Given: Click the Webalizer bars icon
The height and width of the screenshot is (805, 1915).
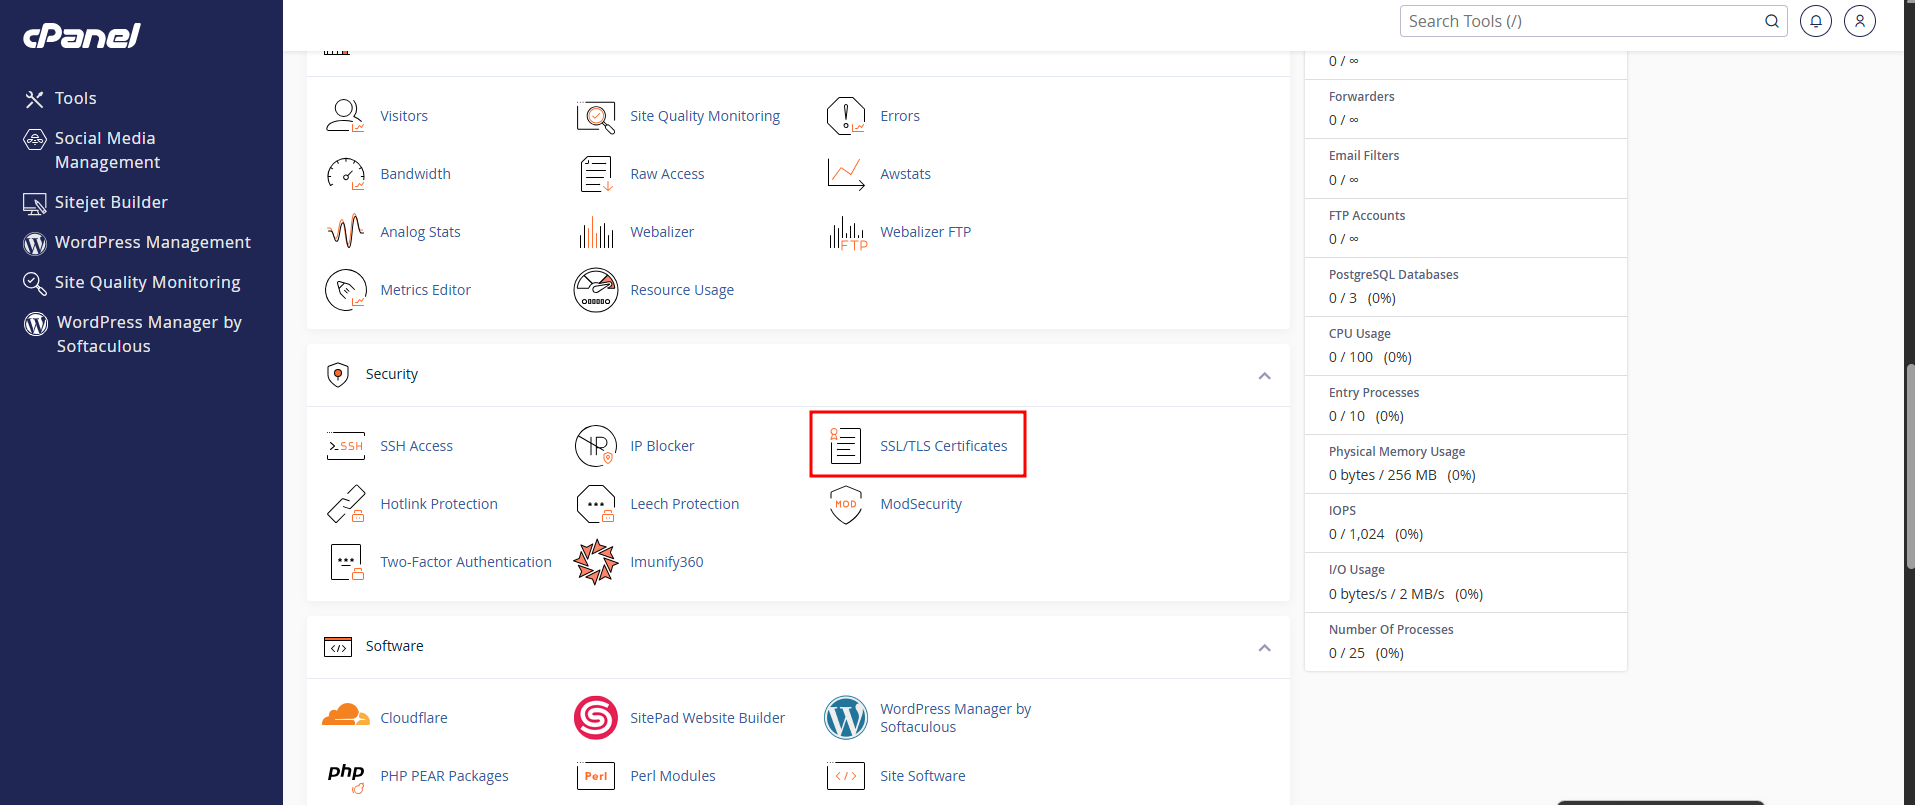Looking at the screenshot, I should [x=596, y=232].
